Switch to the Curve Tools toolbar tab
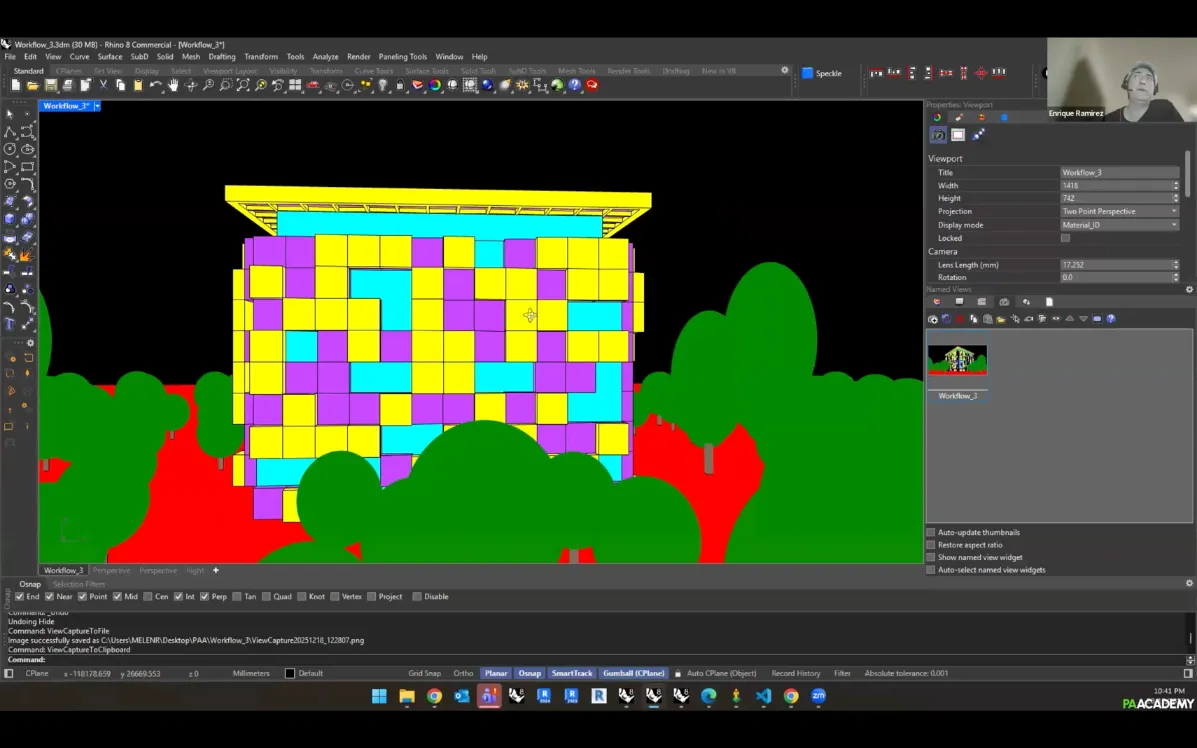The height and width of the screenshot is (748, 1197). tap(373, 71)
